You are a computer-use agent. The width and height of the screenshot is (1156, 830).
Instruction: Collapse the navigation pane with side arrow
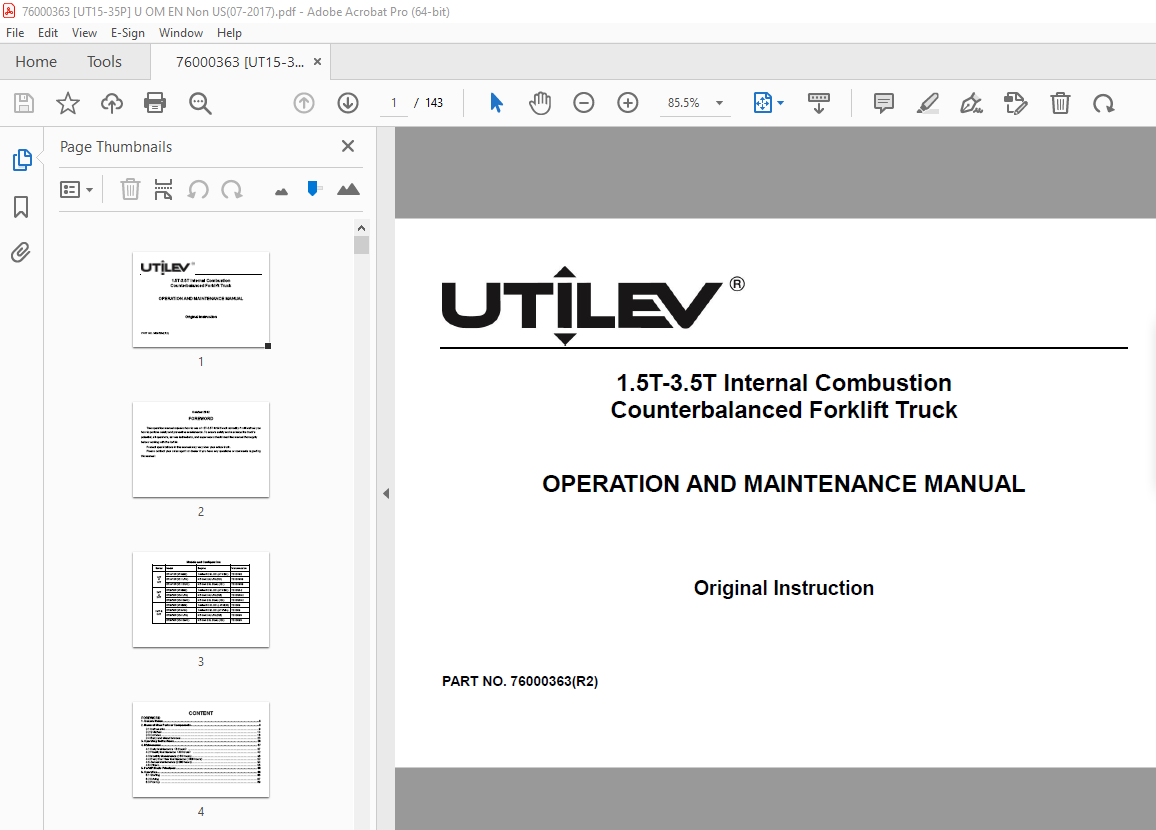(386, 494)
